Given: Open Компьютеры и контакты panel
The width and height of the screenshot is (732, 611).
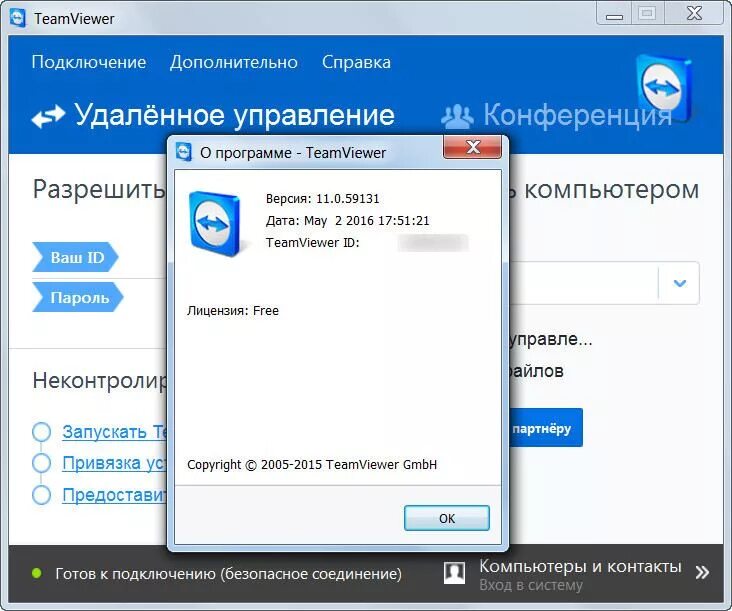Looking at the screenshot, I should click(580, 566).
